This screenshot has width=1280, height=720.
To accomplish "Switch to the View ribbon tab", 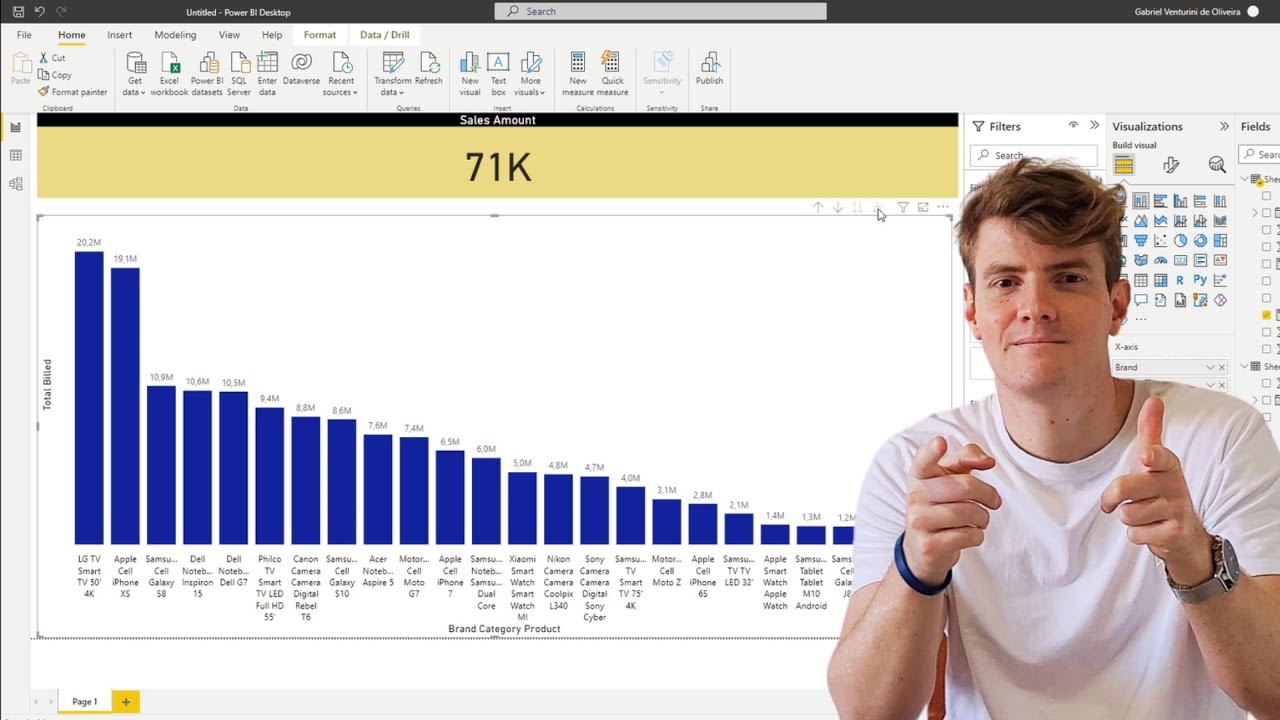I will tap(229, 35).
